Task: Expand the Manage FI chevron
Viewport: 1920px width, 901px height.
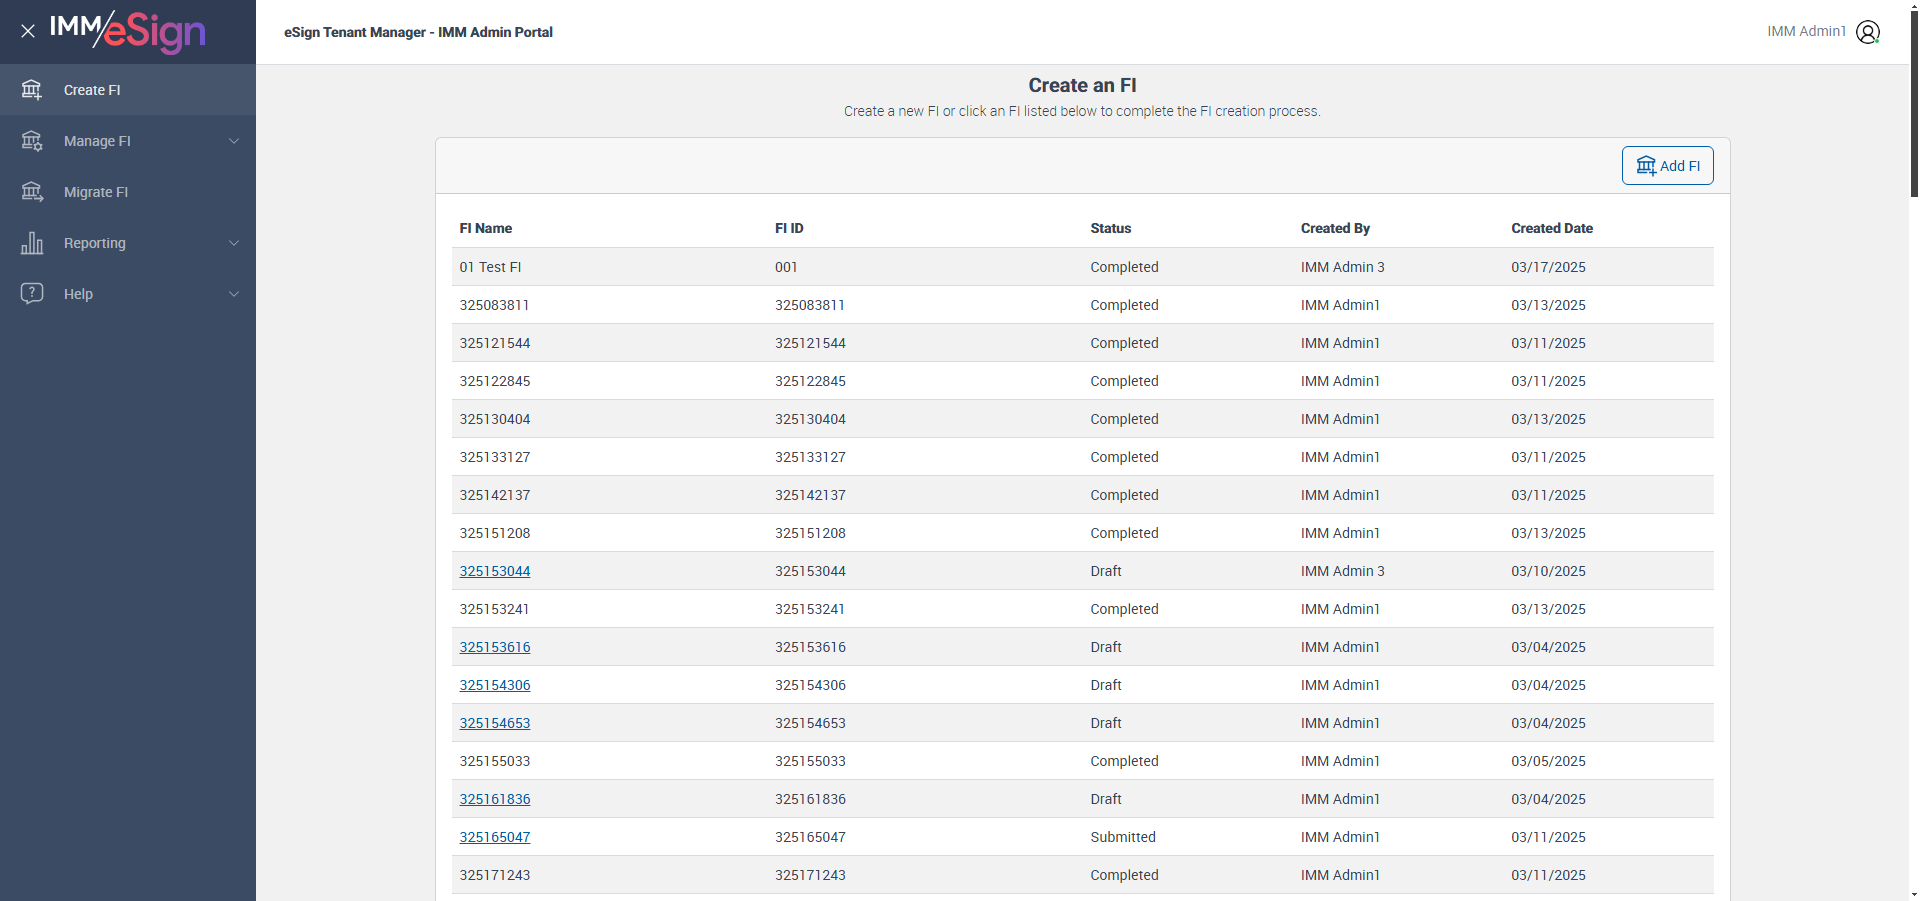Action: point(234,141)
